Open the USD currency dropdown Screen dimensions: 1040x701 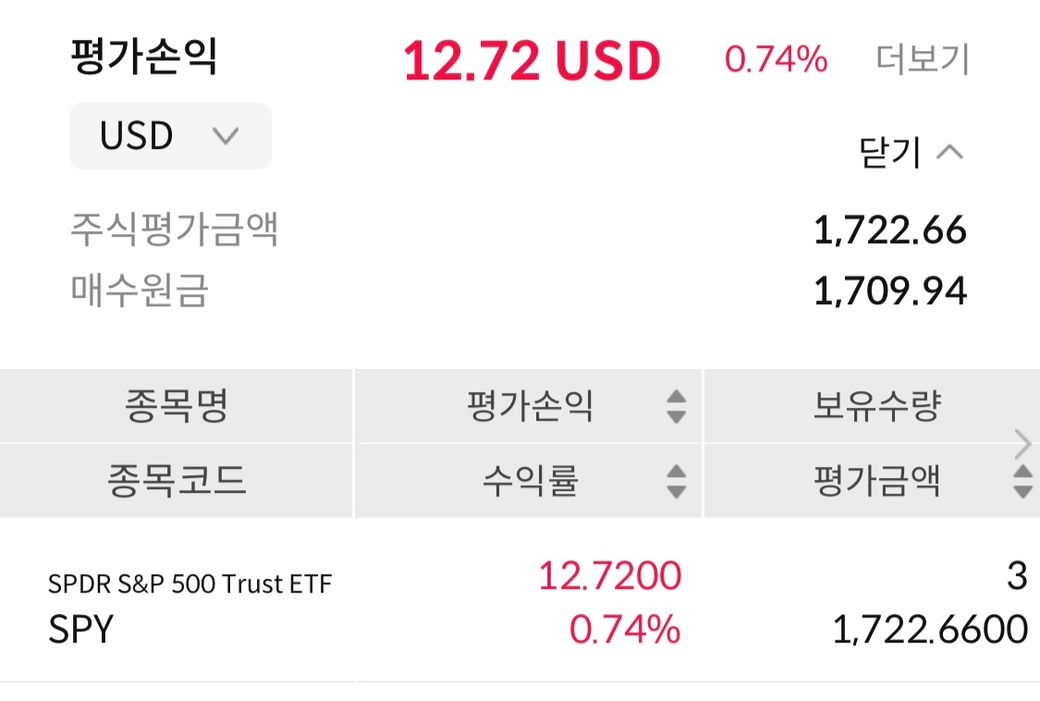click(170, 136)
